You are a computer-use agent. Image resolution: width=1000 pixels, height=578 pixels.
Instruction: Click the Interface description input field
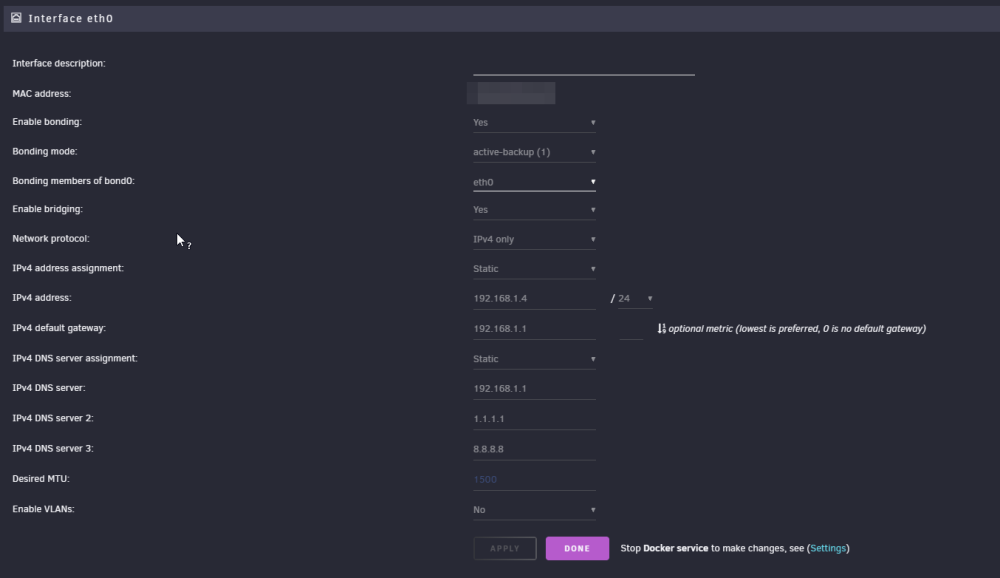click(584, 65)
